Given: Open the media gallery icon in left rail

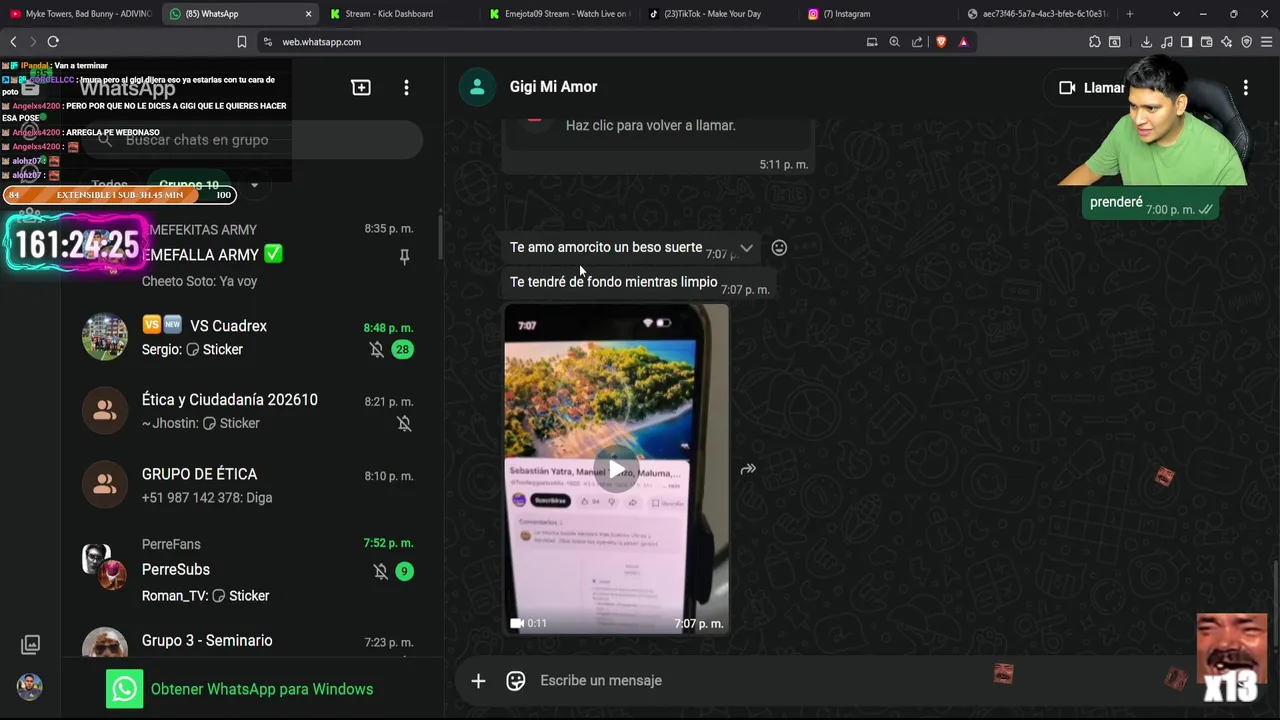Looking at the screenshot, I should (30, 645).
